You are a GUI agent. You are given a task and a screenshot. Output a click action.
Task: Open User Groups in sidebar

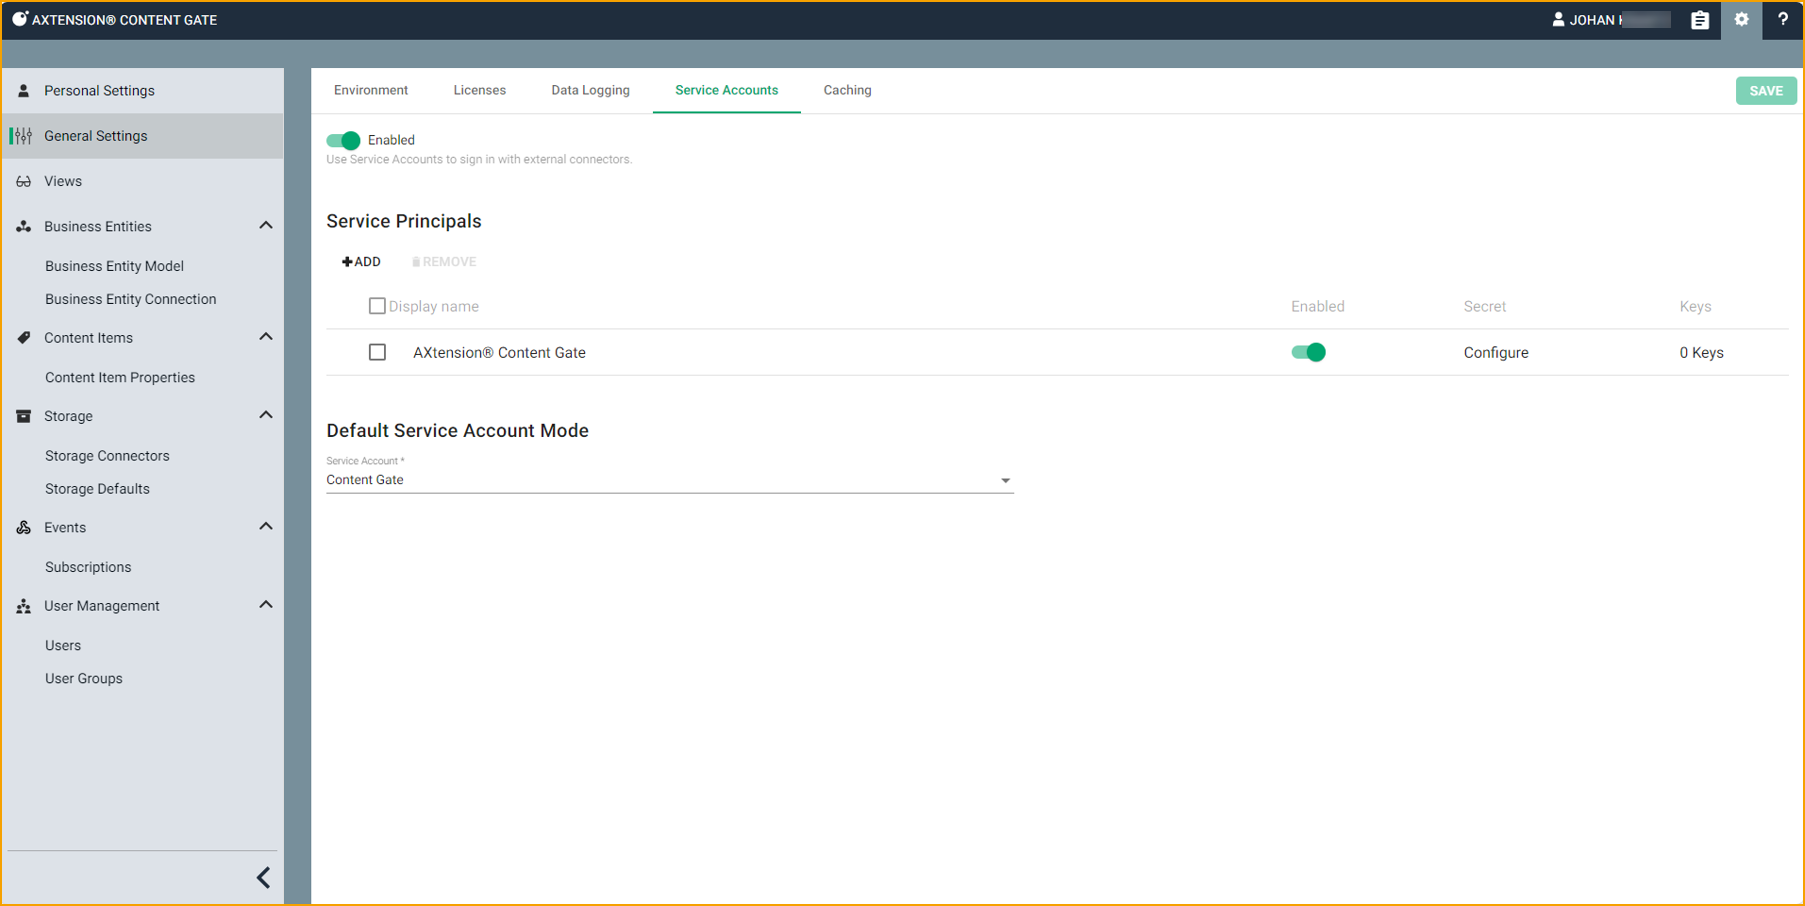coord(84,679)
